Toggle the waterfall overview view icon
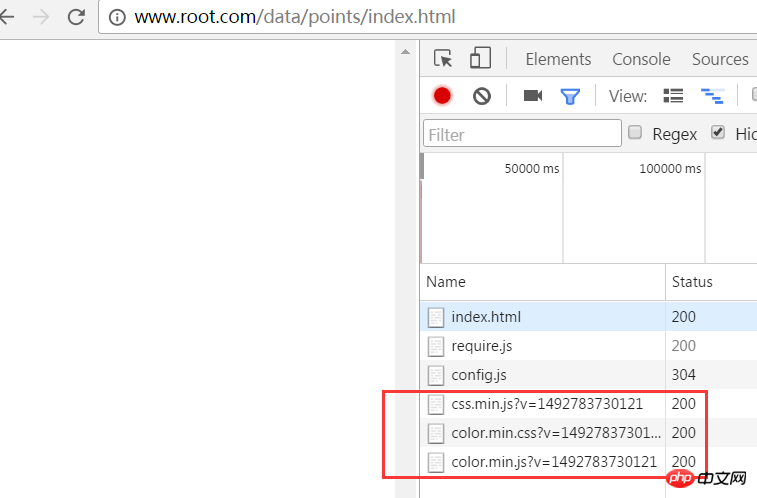Image resolution: width=757 pixels, height=498 pixels. [712, 96]
